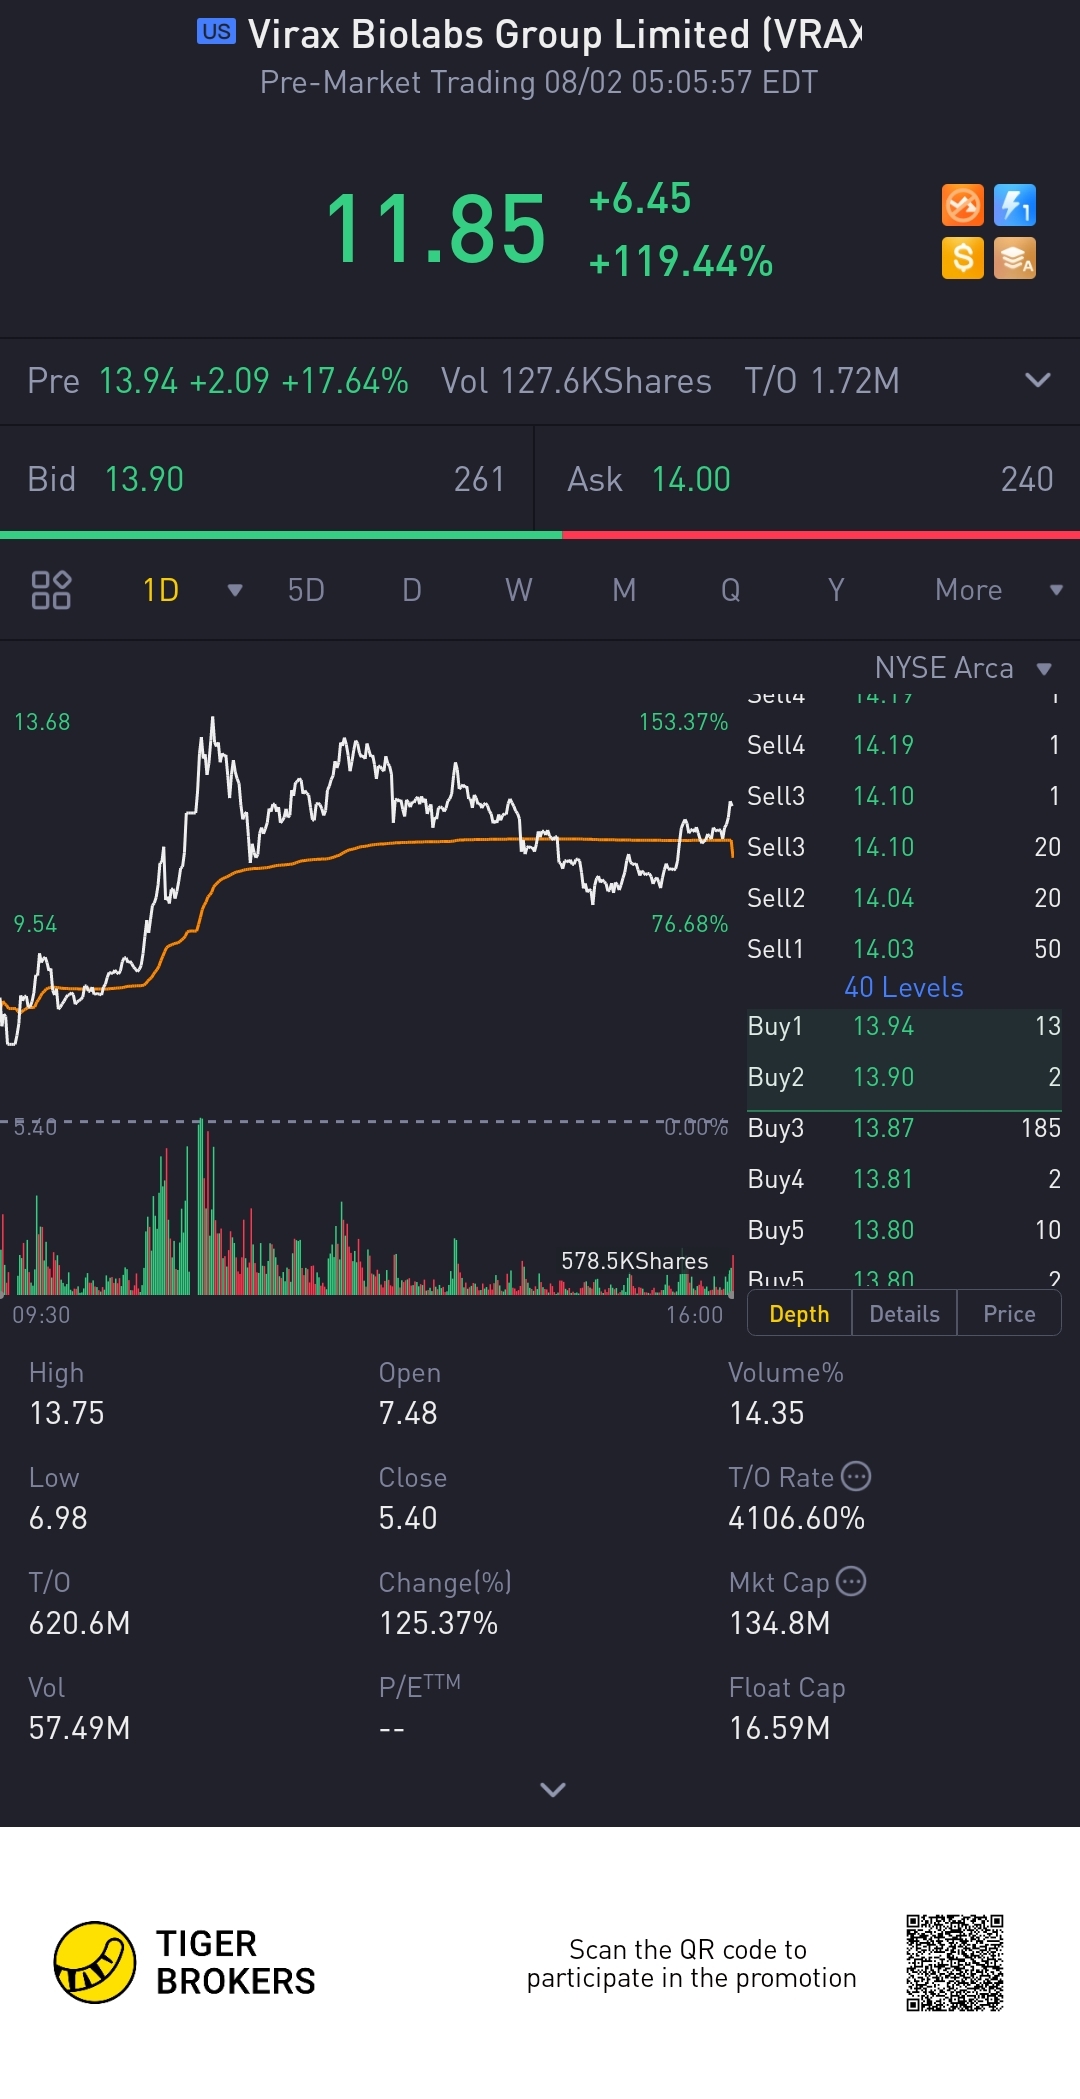This screenshot has height=2099, width=1080.
Task: Tap the info icon beside T/O Rate
Action: click(x=856, y=1476)
